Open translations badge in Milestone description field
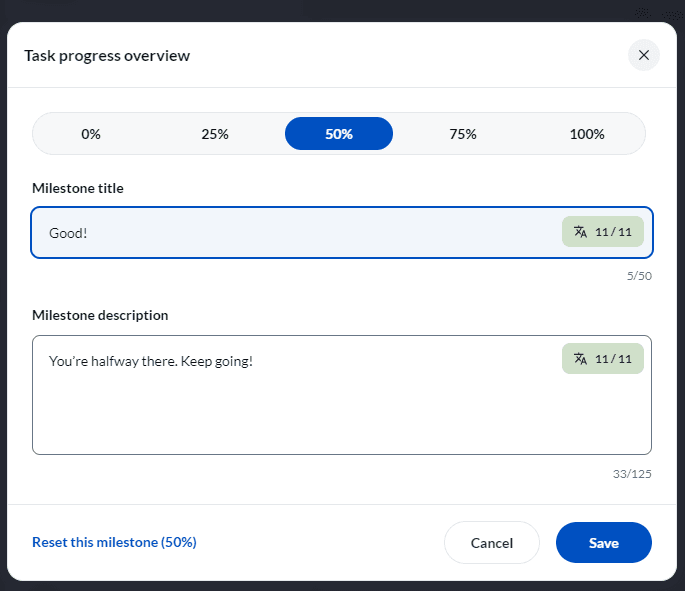The width and height of the screenshot is (685, 591). pos(602,359)
